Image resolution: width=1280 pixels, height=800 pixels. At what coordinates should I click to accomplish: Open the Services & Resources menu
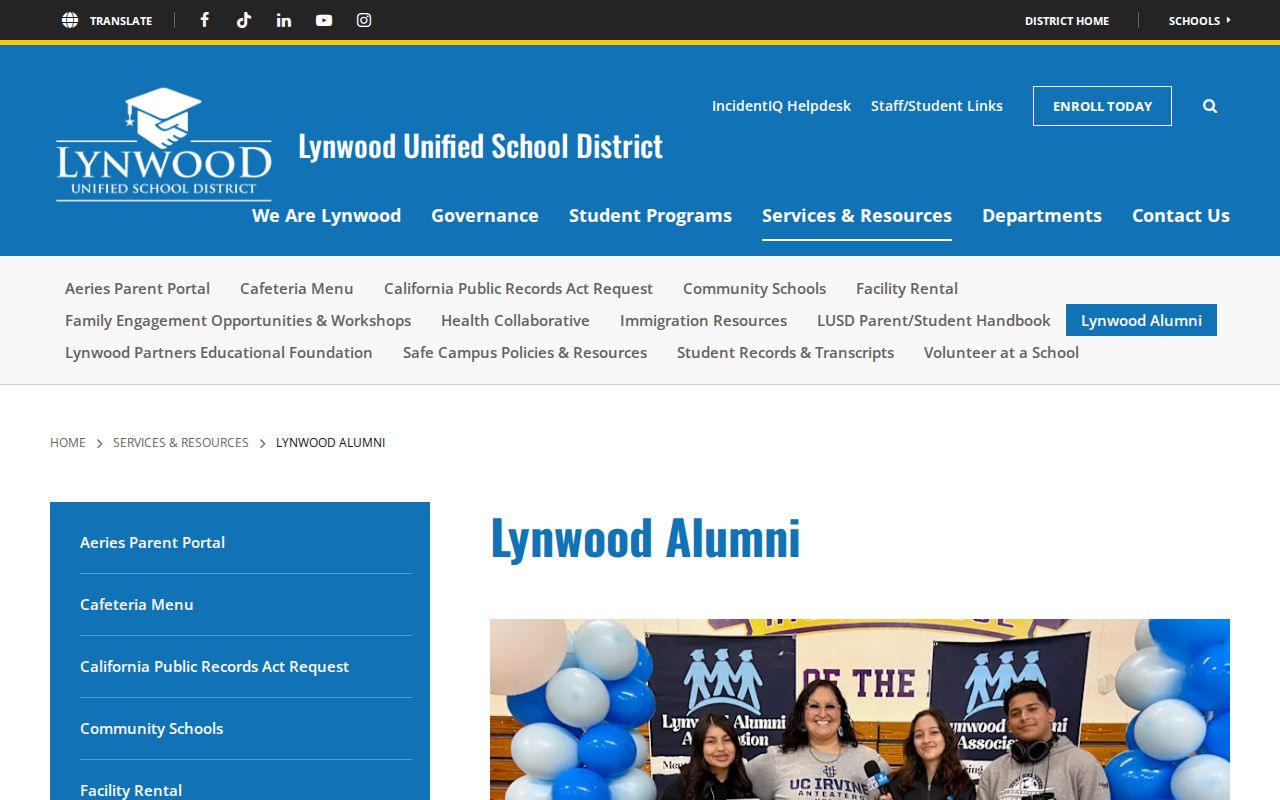pyautogui.click(x=857, y=215)
